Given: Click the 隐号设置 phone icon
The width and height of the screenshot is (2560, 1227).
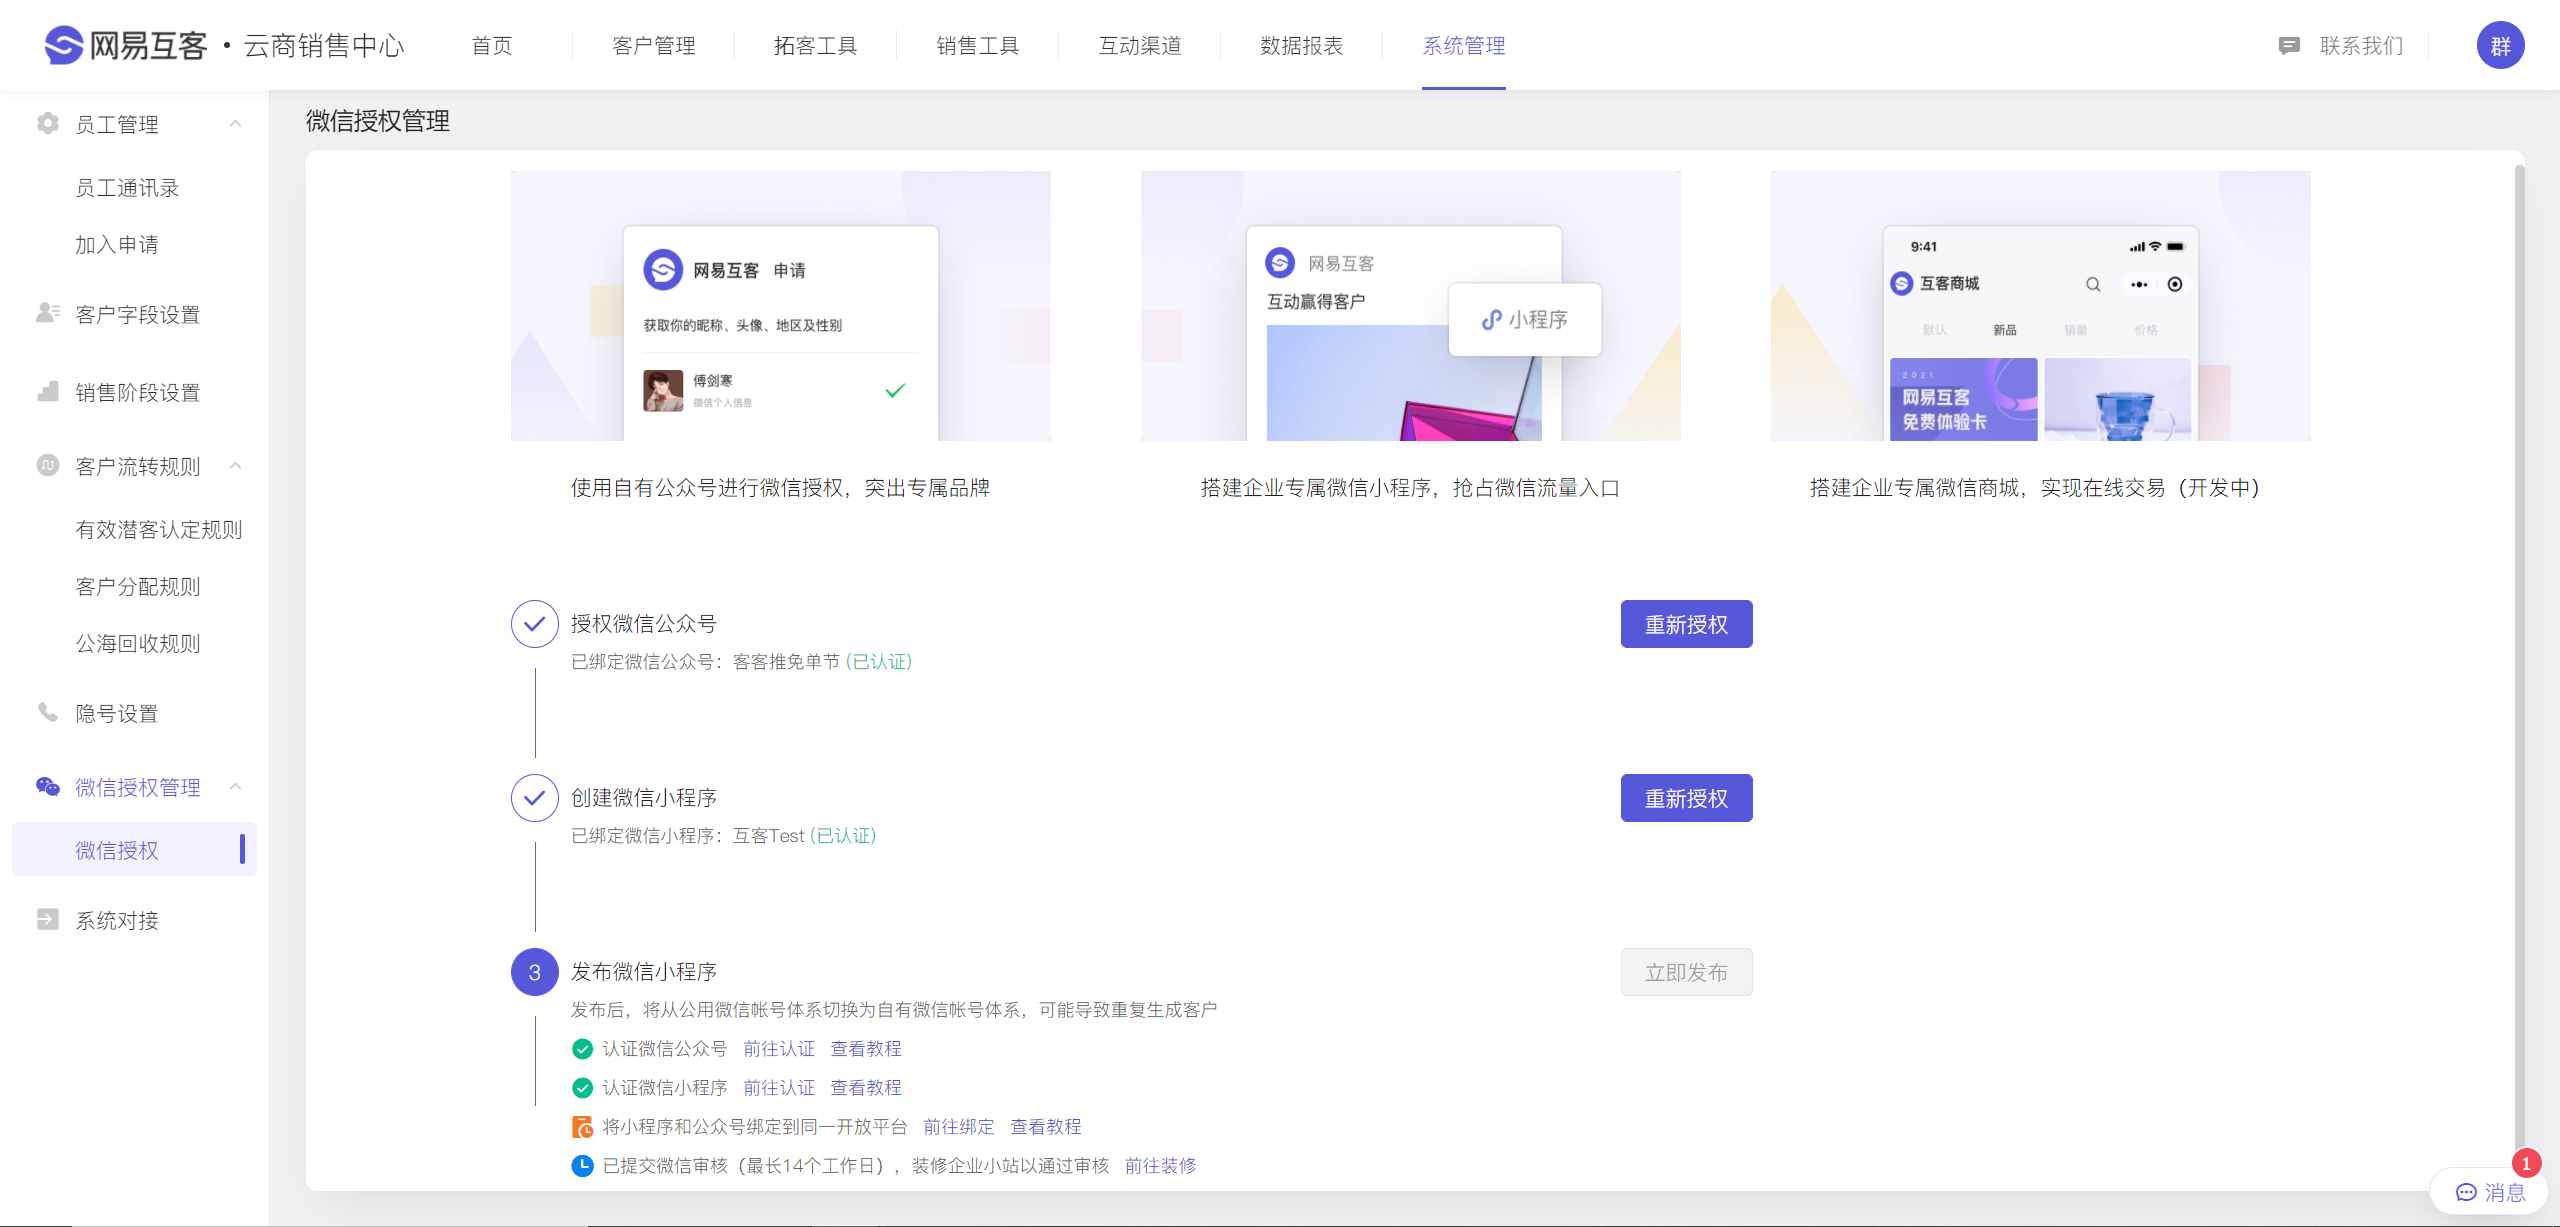Looking at the screenshot, I should 47,712.
